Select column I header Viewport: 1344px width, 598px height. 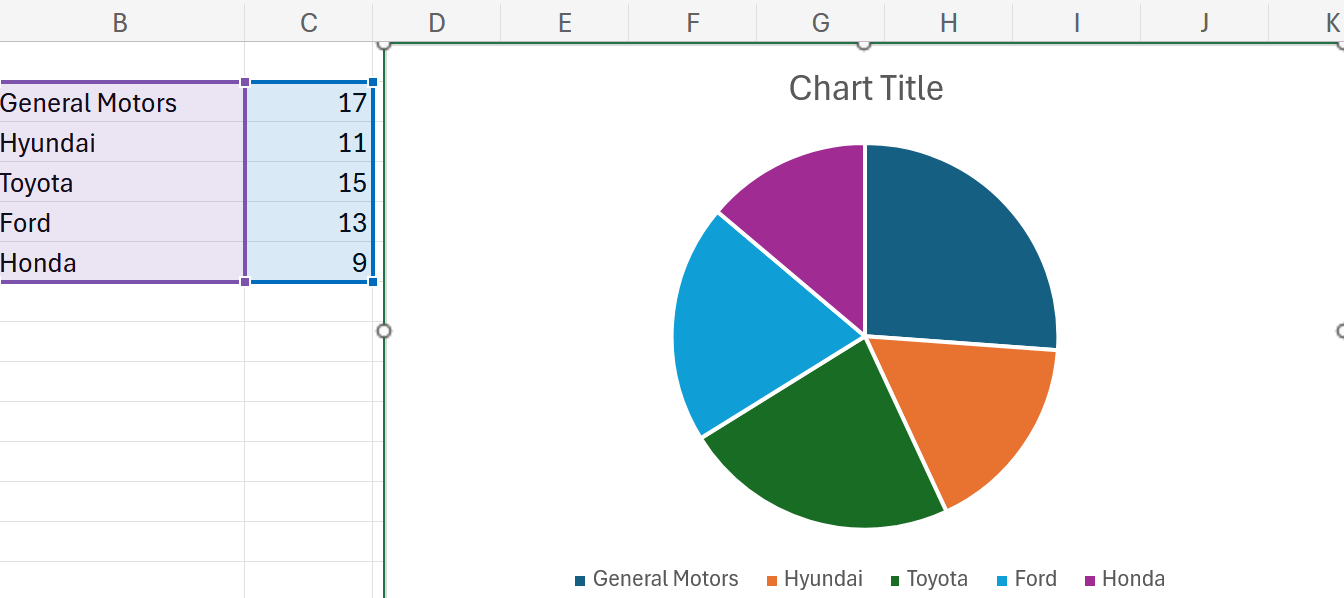click(x=1077, y=21)
